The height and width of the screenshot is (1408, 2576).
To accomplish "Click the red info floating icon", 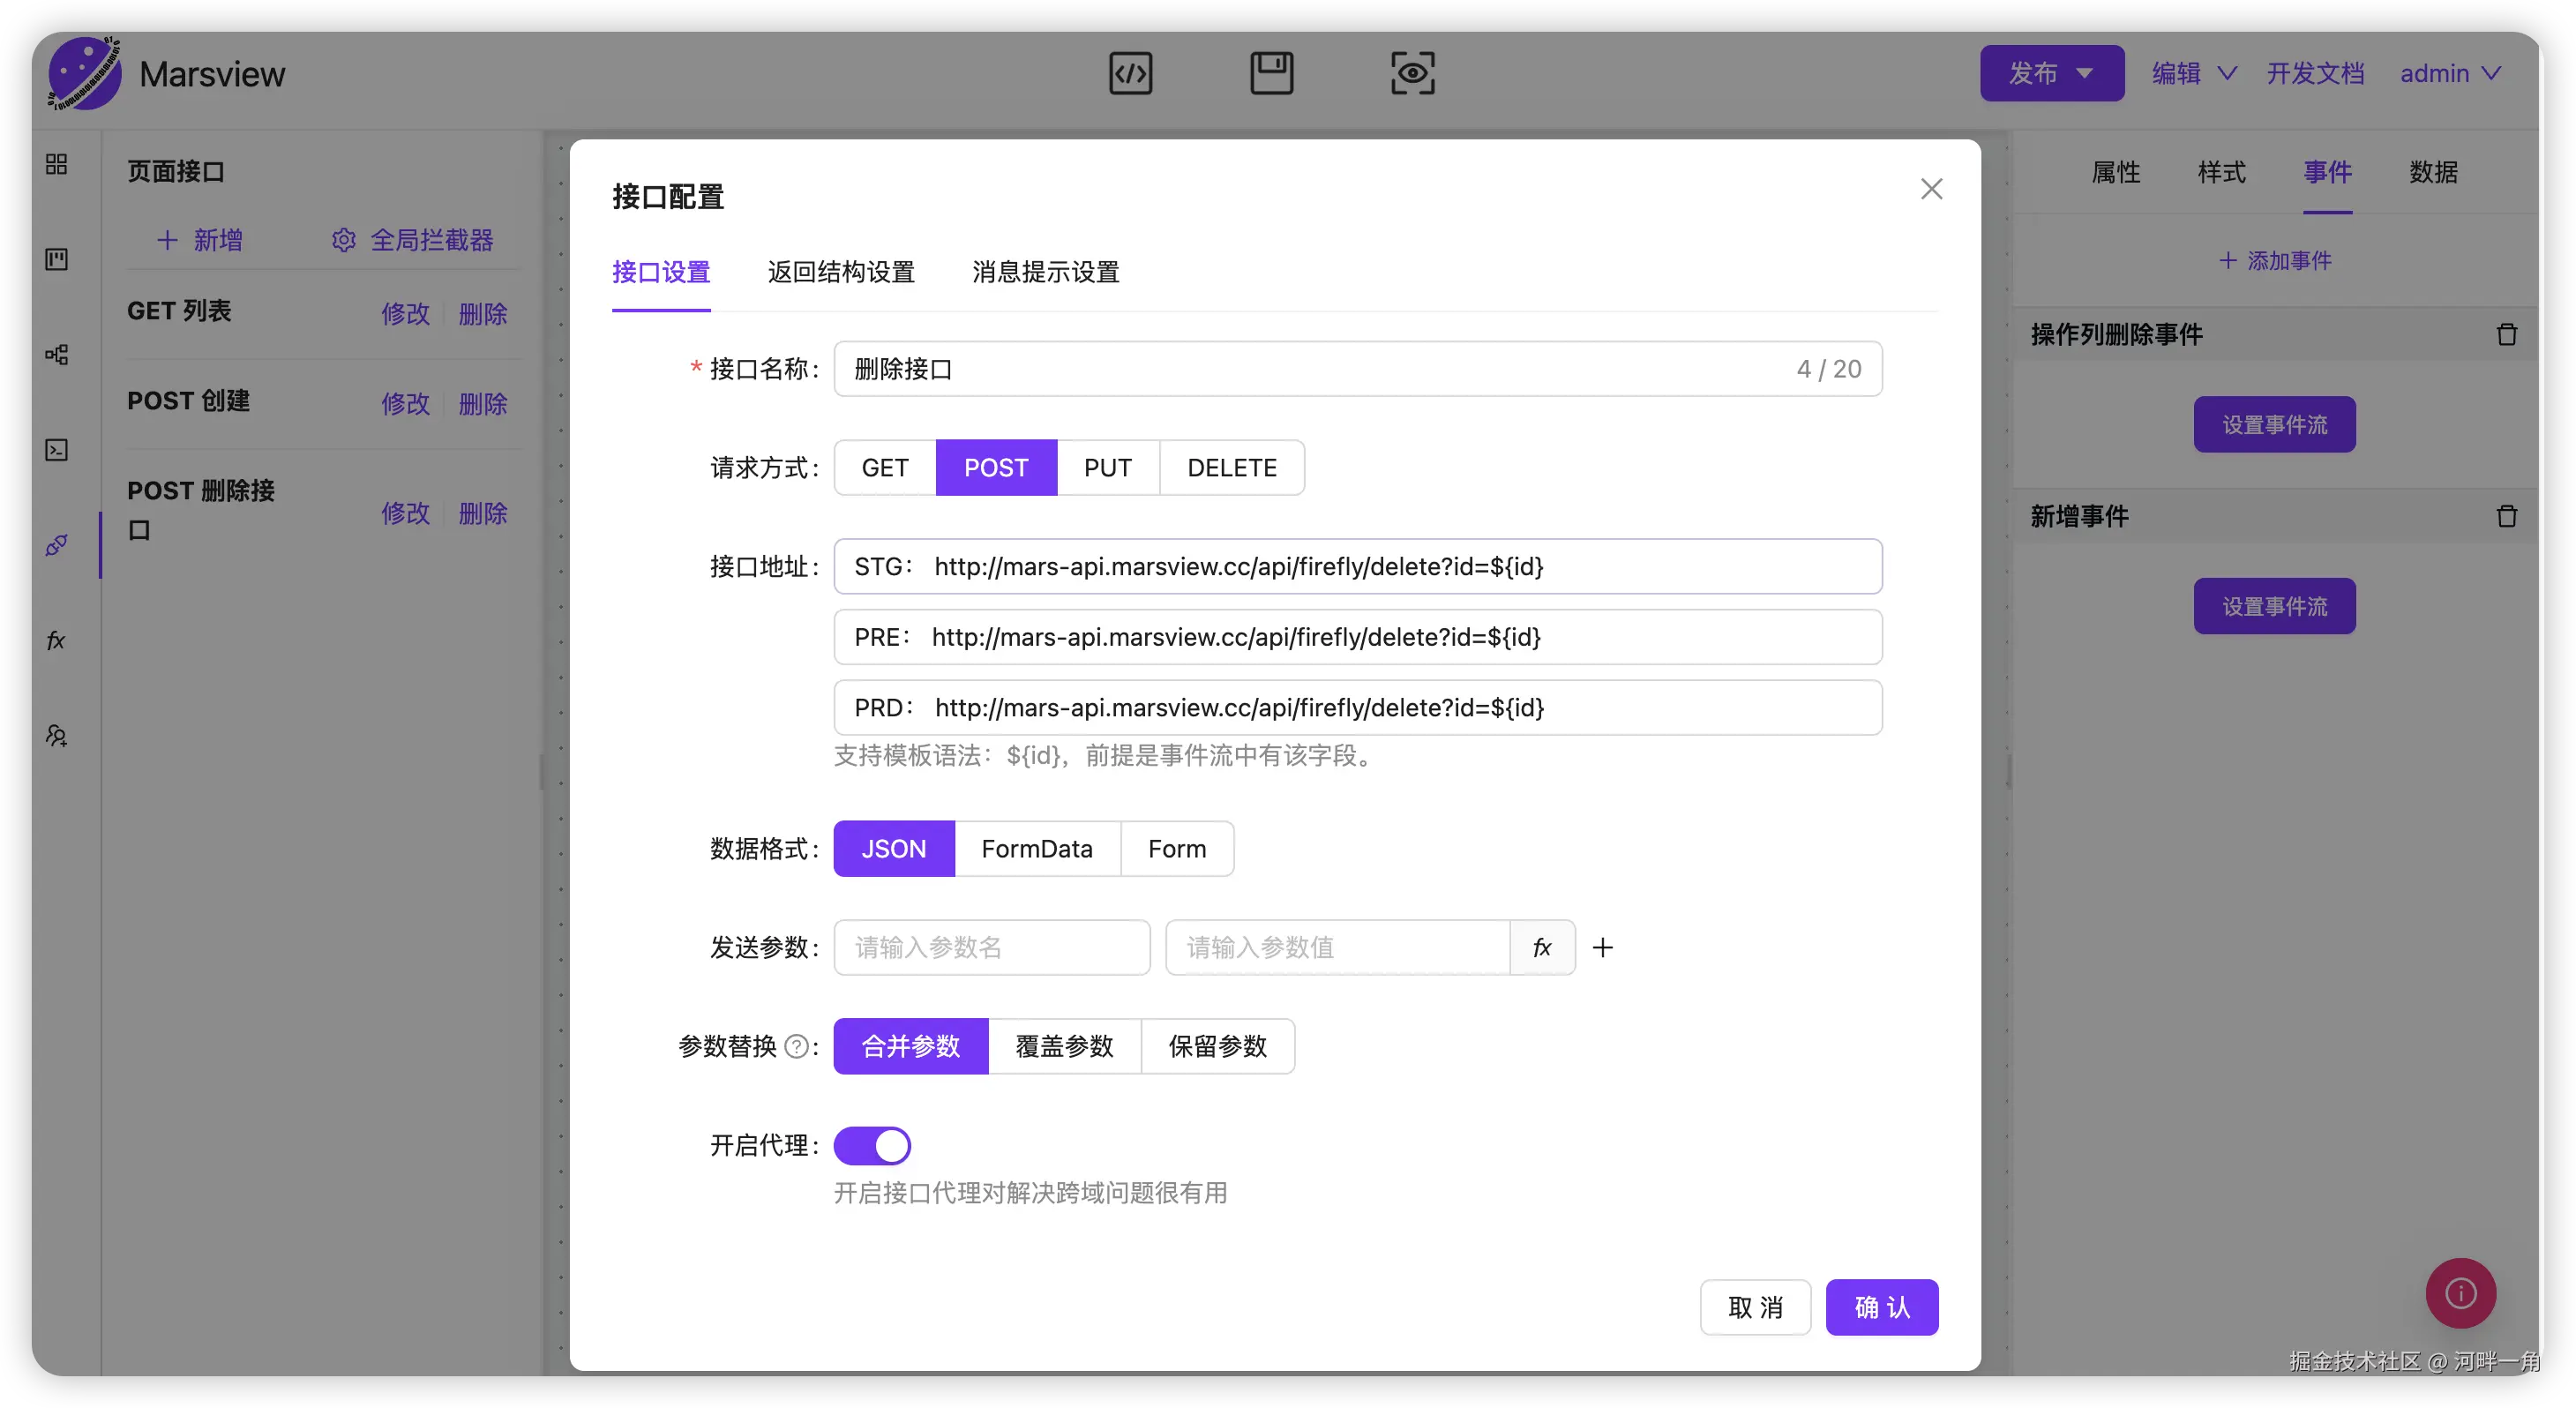I will (2460, 1293).
